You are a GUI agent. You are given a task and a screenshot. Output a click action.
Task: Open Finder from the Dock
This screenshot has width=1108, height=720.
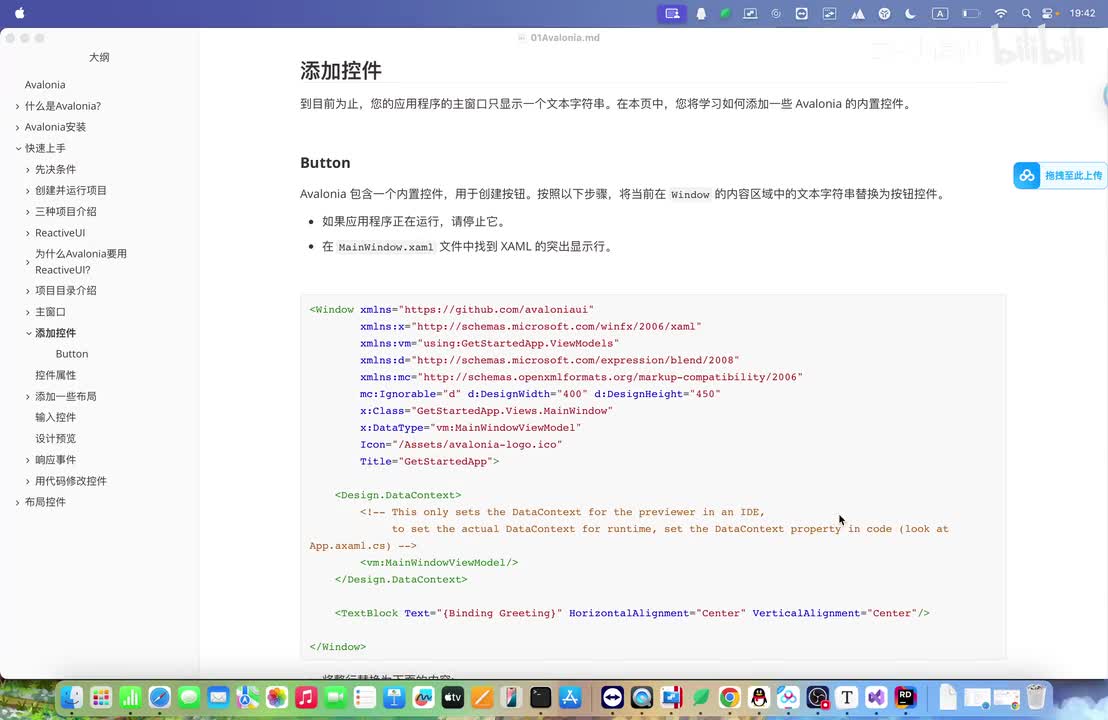pyautogui.click(x=71, y=698)
